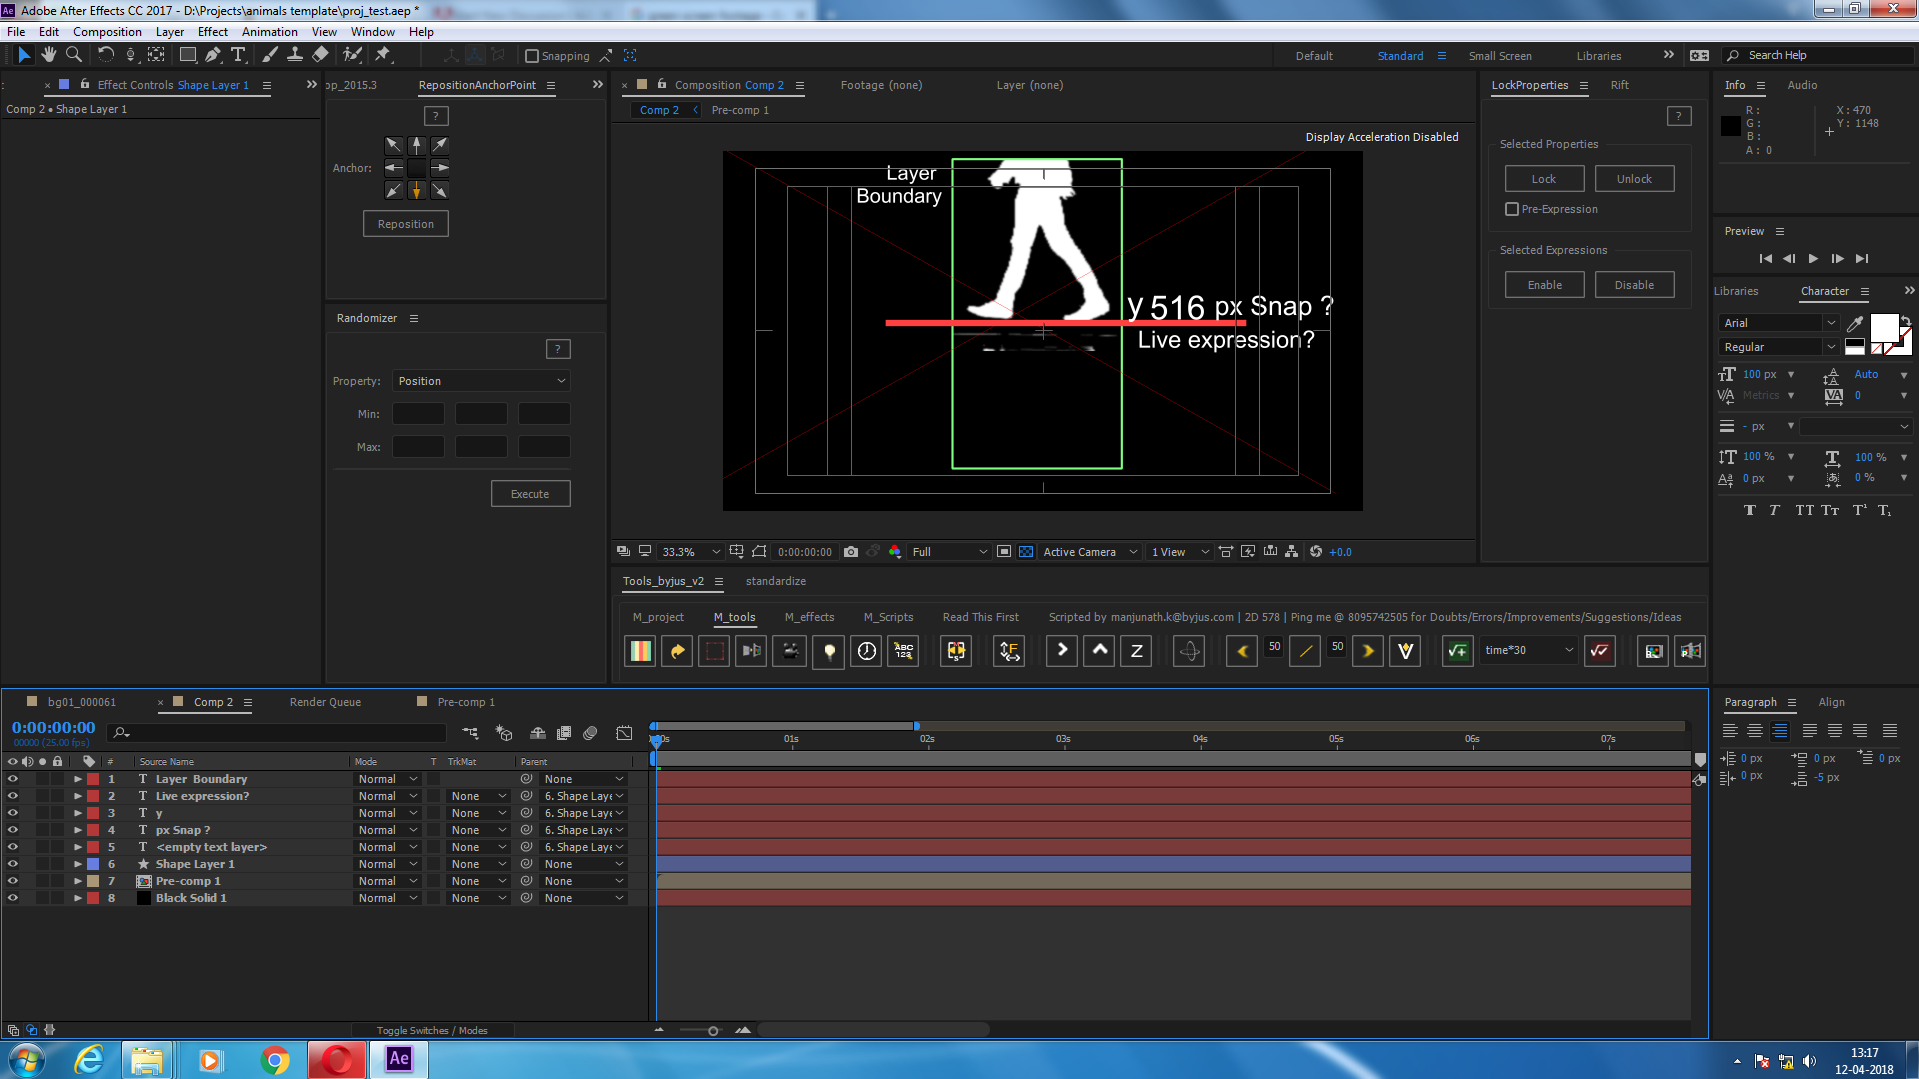Select the Puppet Pin tool
Image resolution: width=1919 pixels, height=1079 pixels.
(383, 55)
